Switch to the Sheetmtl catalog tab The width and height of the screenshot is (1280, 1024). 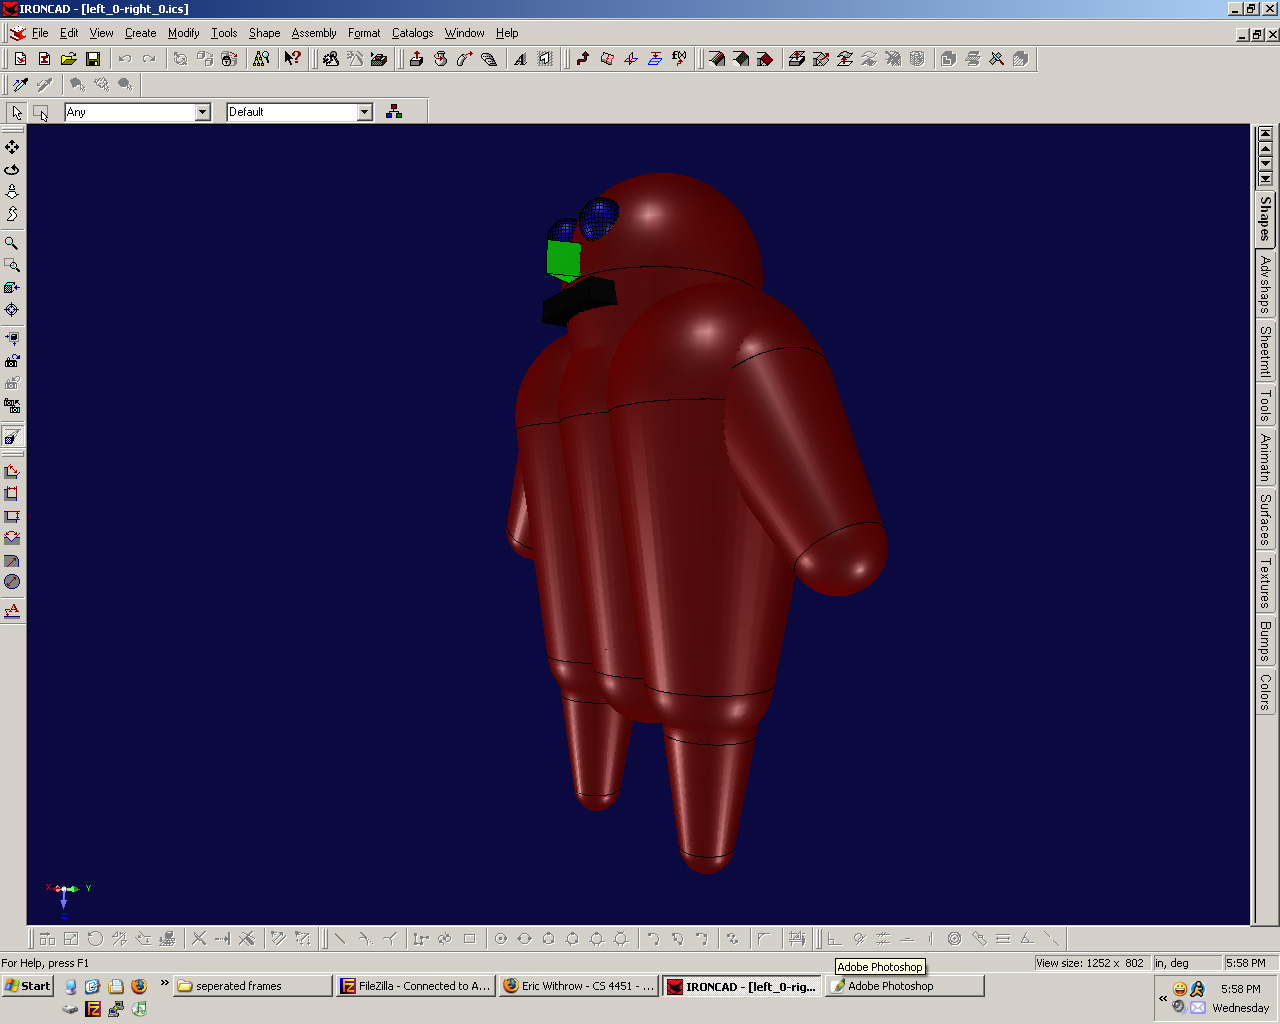(x=1265, y=351)
